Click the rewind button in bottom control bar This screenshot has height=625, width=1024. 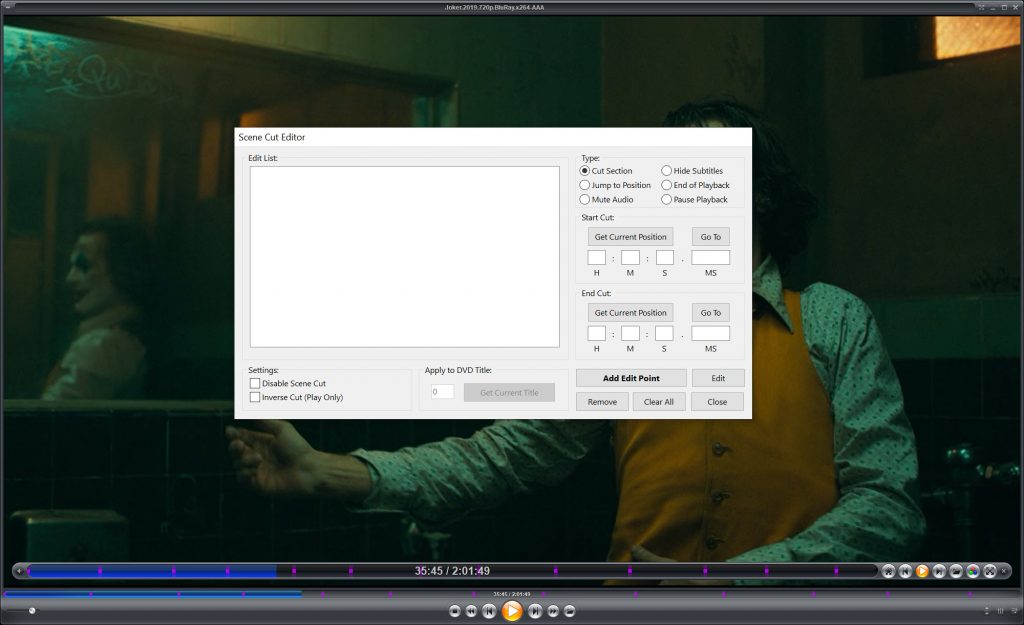471,611
